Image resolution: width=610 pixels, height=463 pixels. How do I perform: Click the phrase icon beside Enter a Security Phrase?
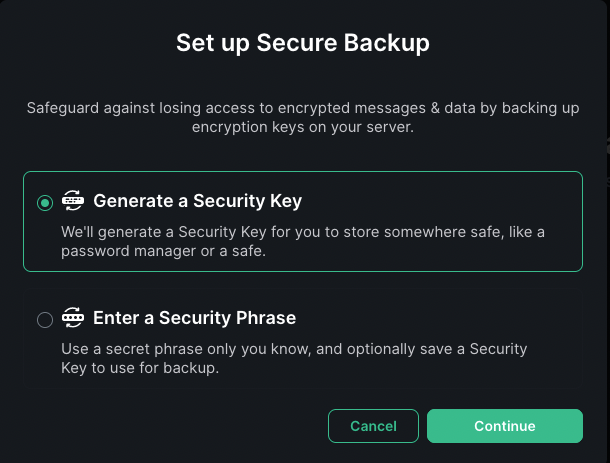[x=73, y=317]
